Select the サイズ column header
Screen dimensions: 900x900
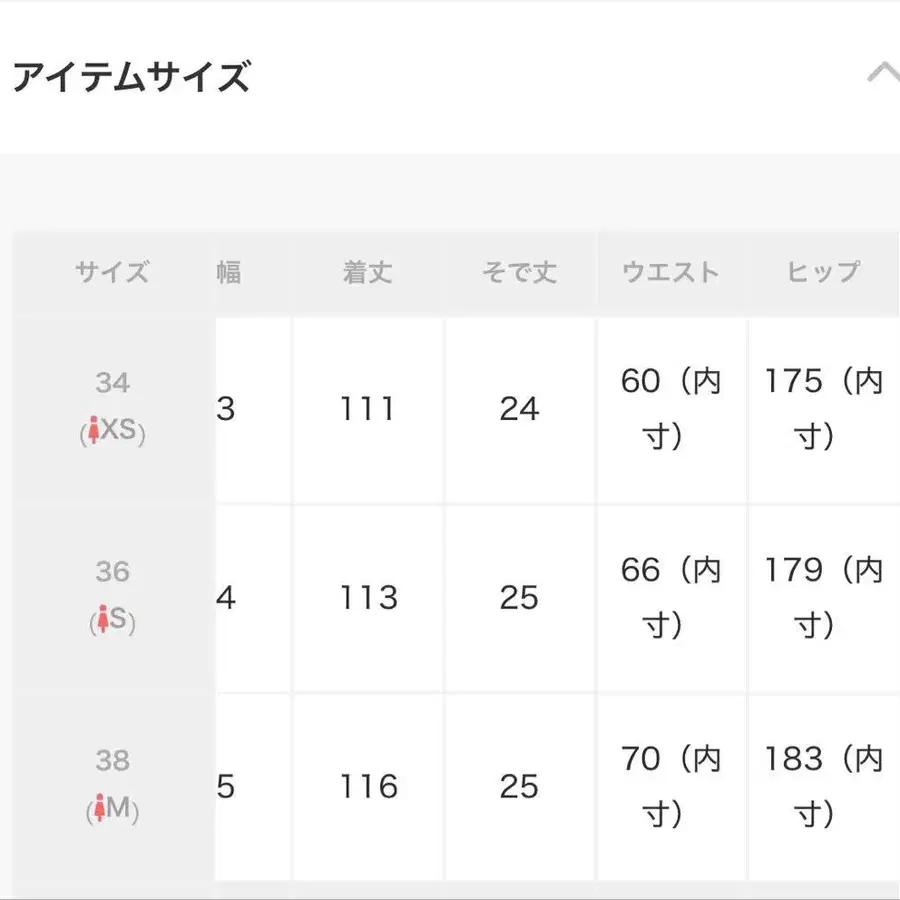112,272
